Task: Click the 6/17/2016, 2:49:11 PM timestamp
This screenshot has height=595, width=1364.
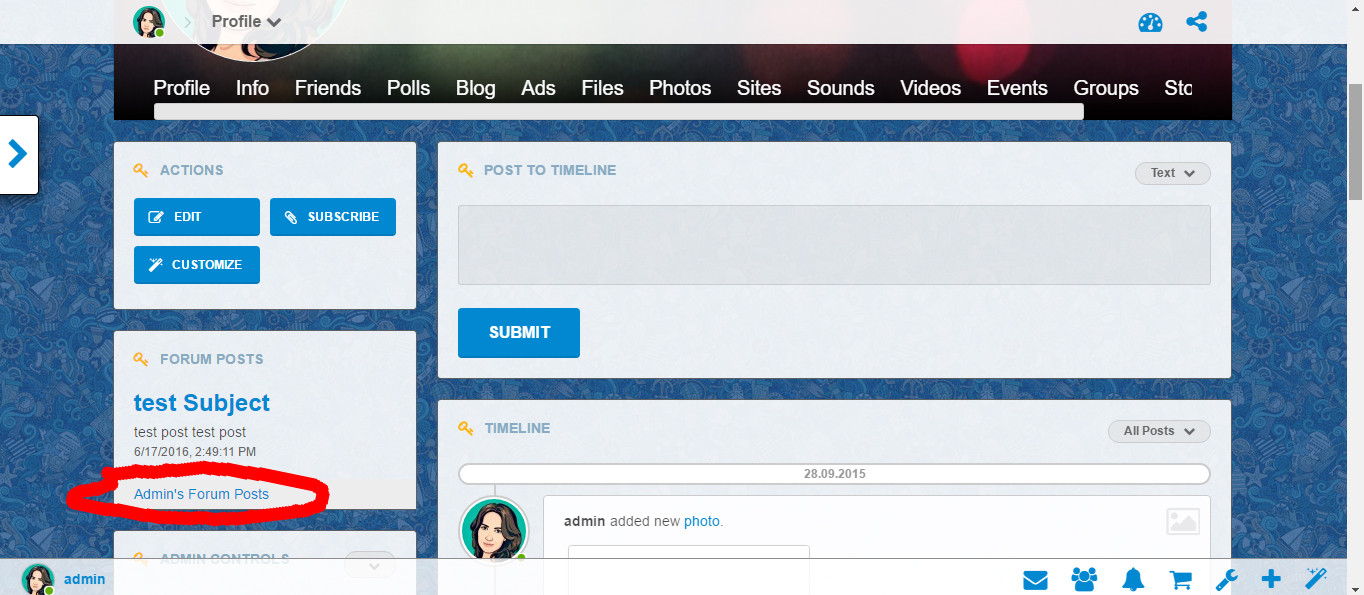Action: [x=195, y=452]
